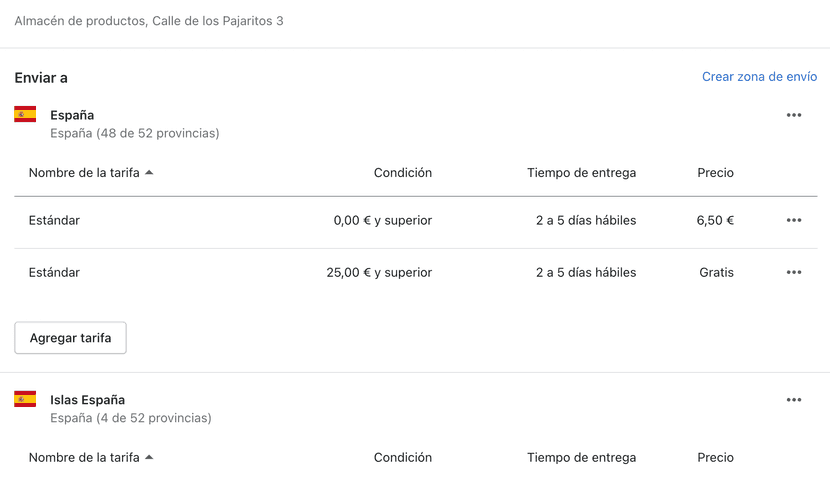Click the Agregar tarifa button
Image resolution: width=830 pixels, height=477 pixels.
[70, 338]
